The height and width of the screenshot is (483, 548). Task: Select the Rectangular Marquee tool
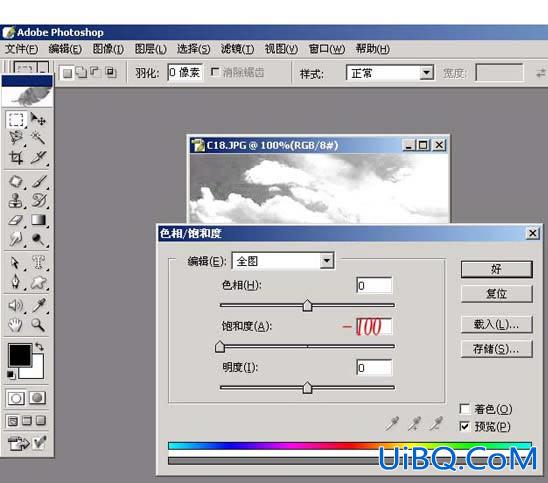(x=16, y=120)
